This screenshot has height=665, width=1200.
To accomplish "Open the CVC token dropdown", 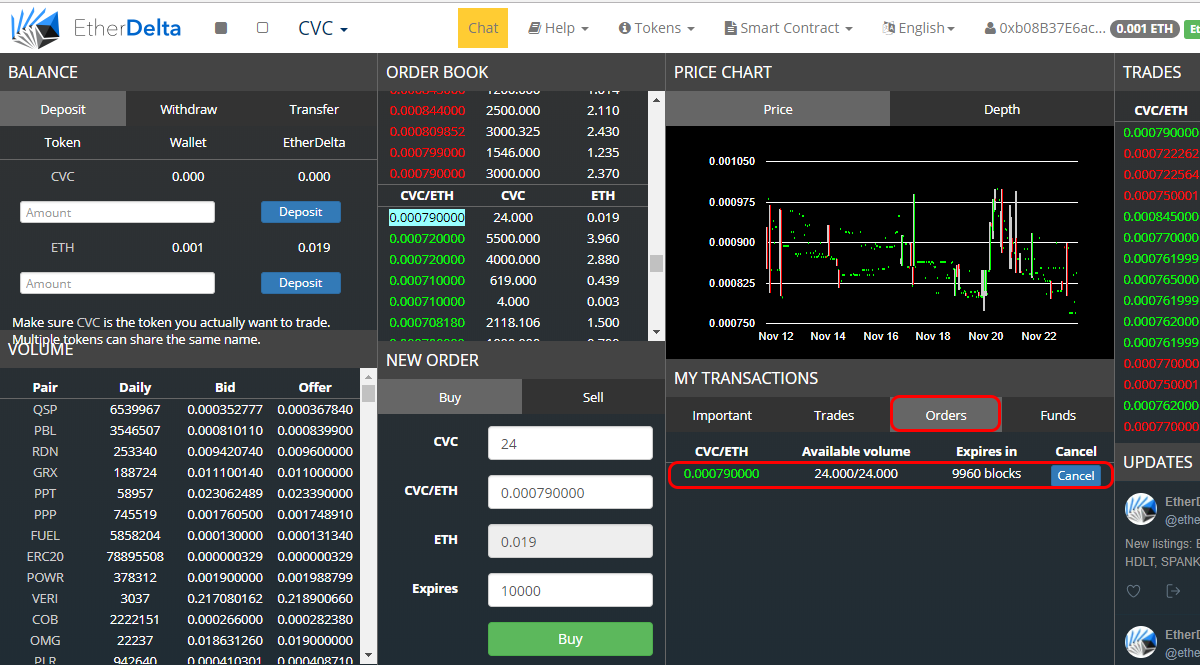I will coord(323,28).
